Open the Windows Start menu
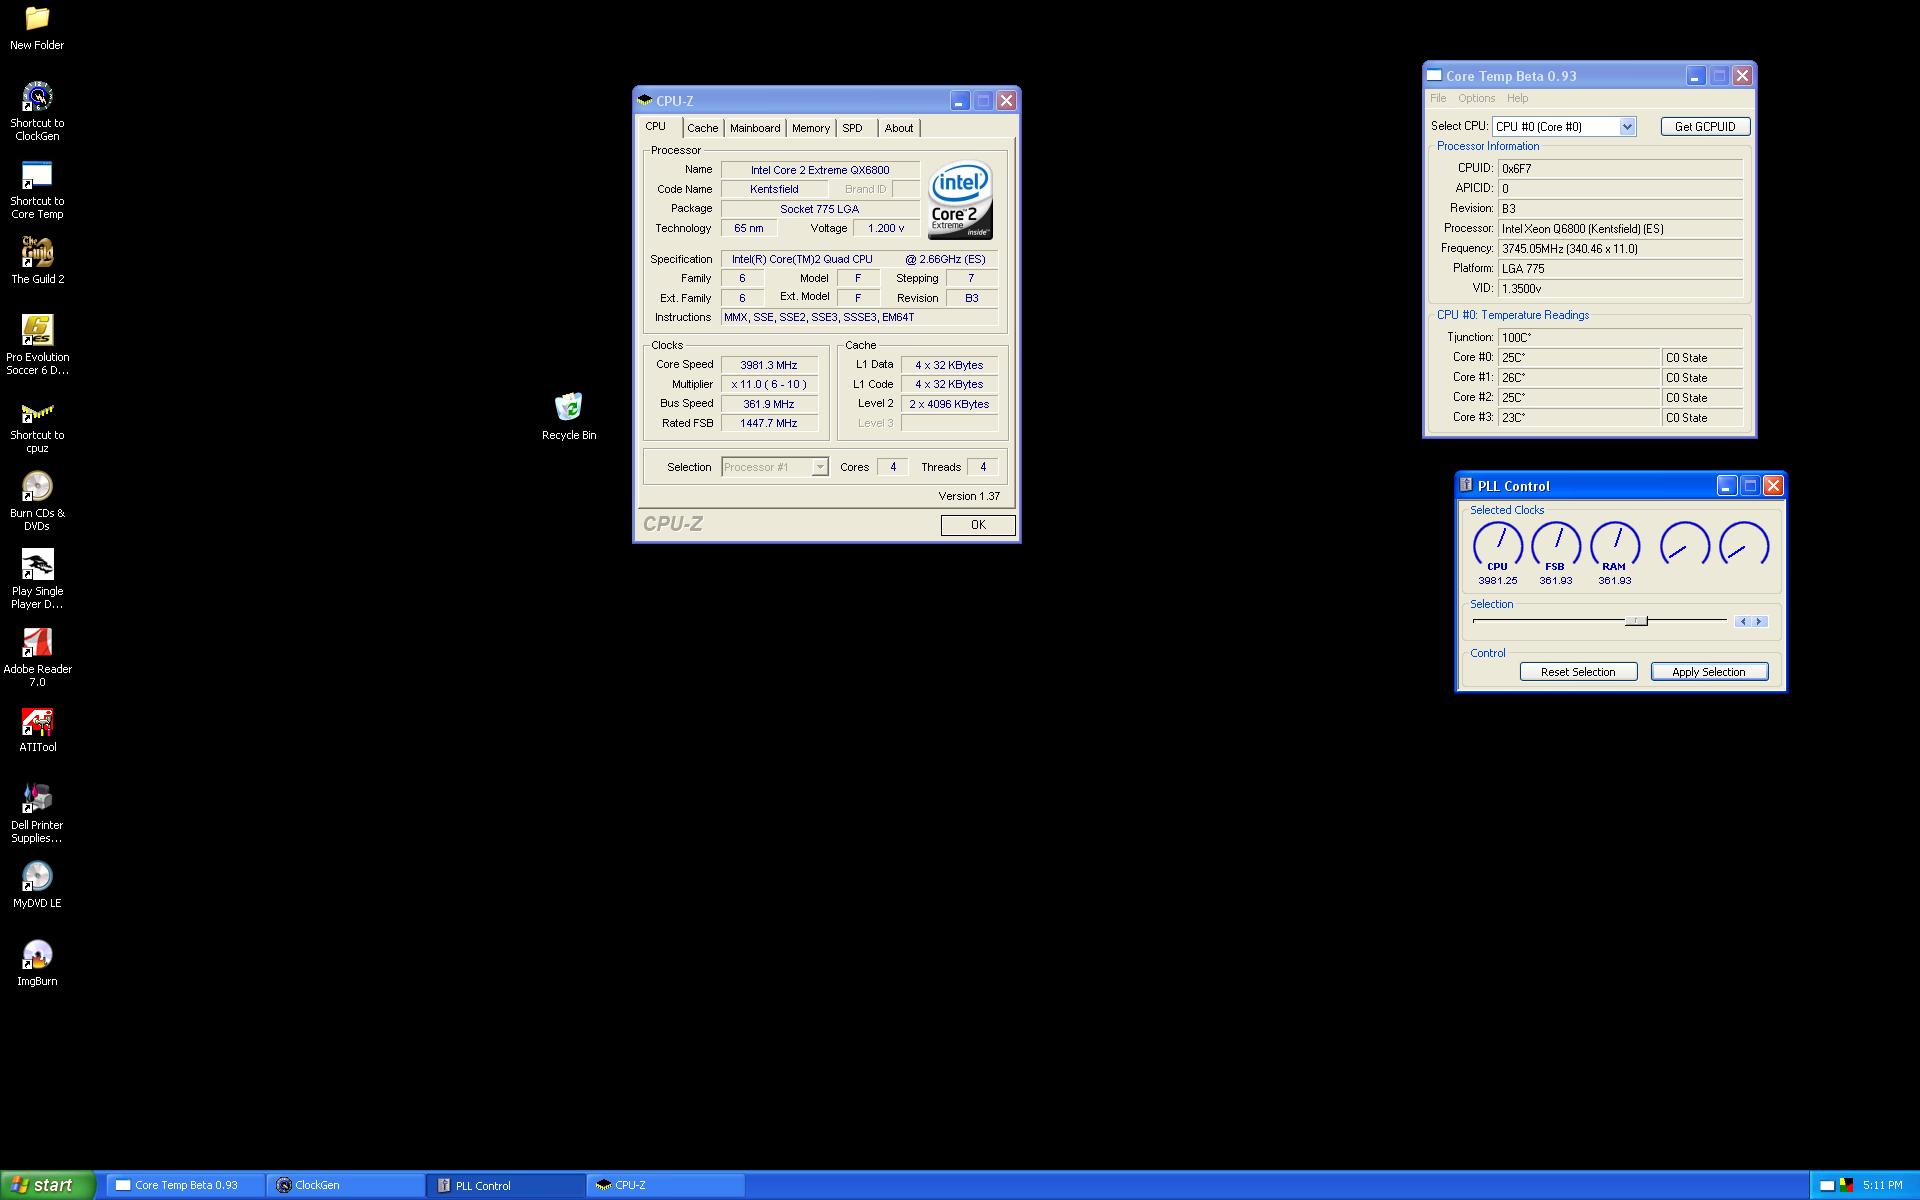The image size is (1920, 1200). click(x=48, y=1185)
